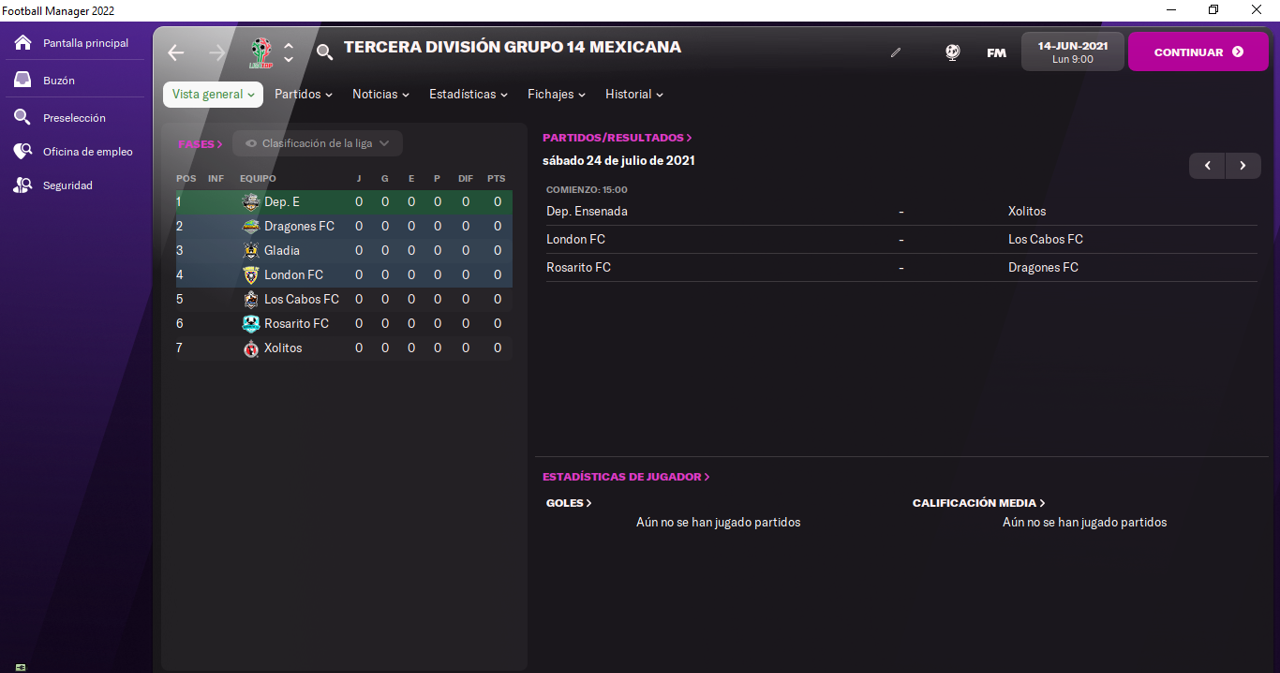The height and width of the screenshot is (673, 1280).
Task: Click Dragones FC club badge in standings
Action: click(251, 226)
